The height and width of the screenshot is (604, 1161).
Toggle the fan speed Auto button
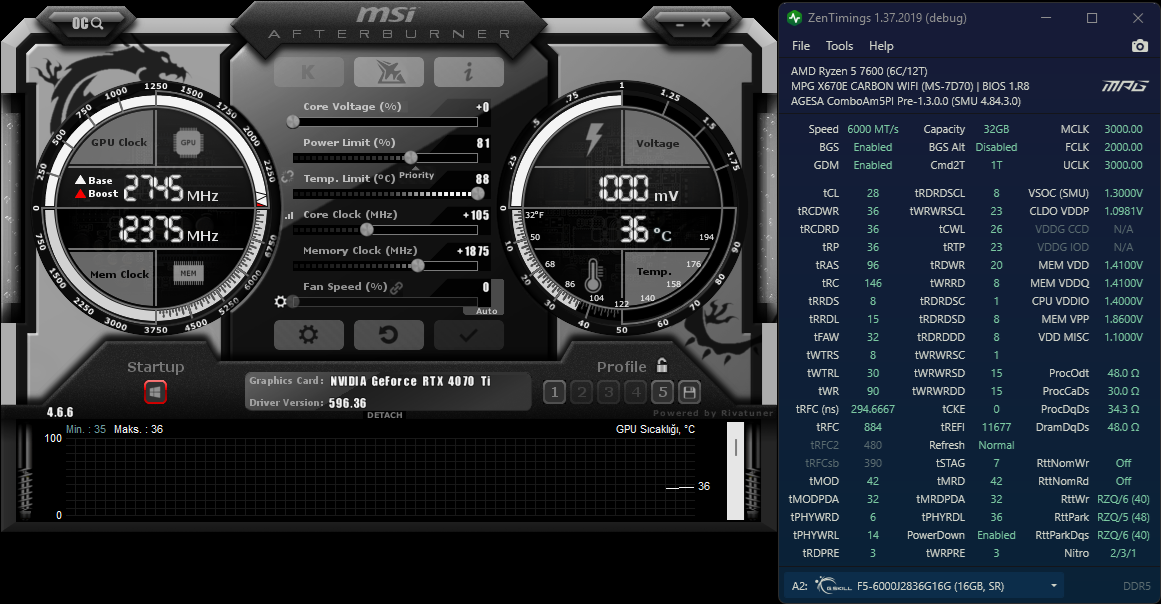486,311
